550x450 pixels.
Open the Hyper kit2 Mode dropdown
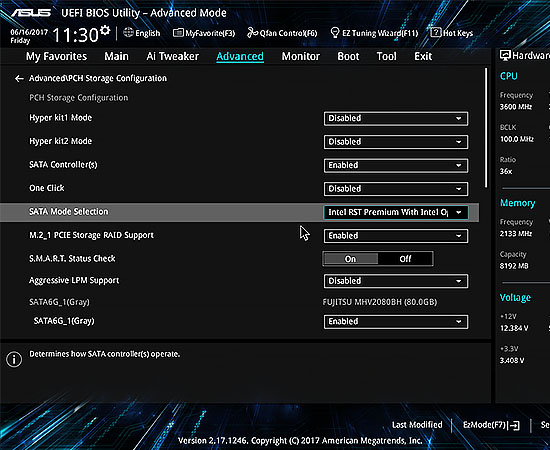(396, 142)
